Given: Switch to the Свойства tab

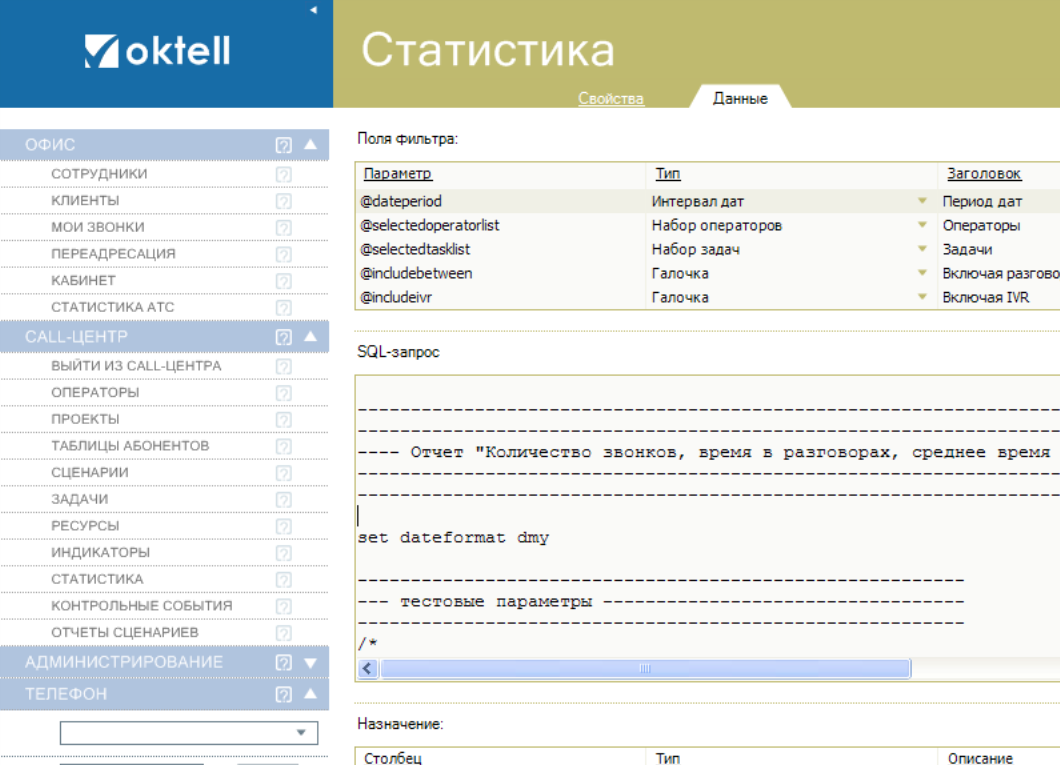Looking at the screenshot, I should point(610,98).
